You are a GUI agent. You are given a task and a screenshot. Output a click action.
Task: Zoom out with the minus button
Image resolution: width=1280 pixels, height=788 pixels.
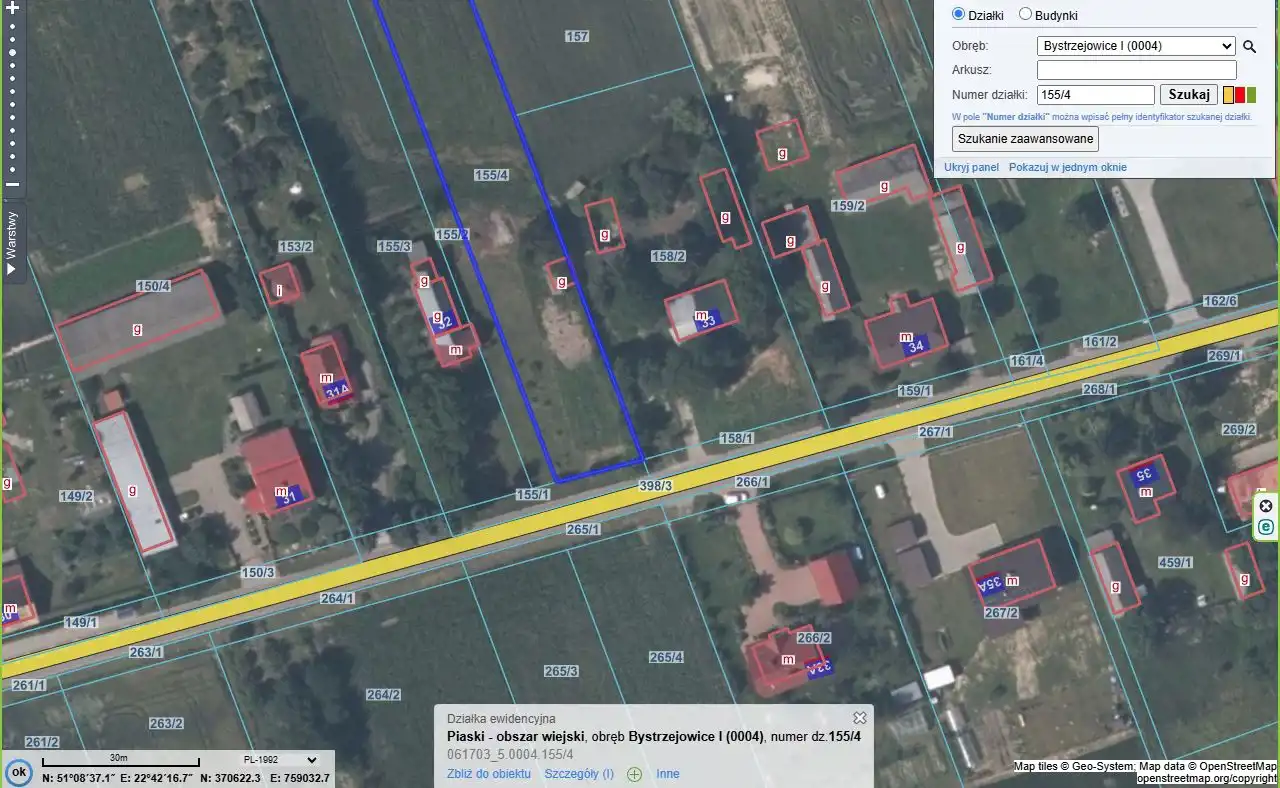coord(13,184)
